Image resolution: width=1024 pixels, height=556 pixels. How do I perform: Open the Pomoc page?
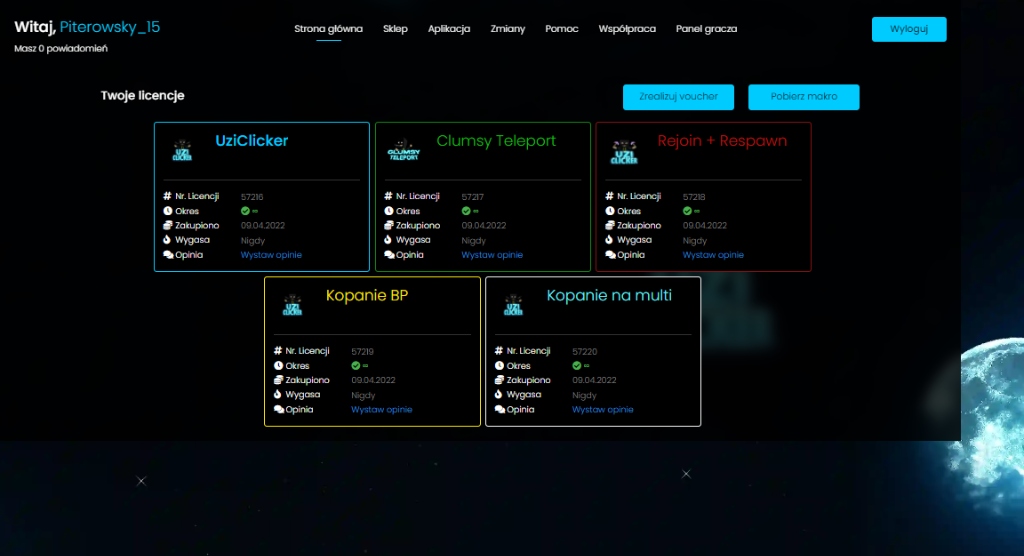562,29
